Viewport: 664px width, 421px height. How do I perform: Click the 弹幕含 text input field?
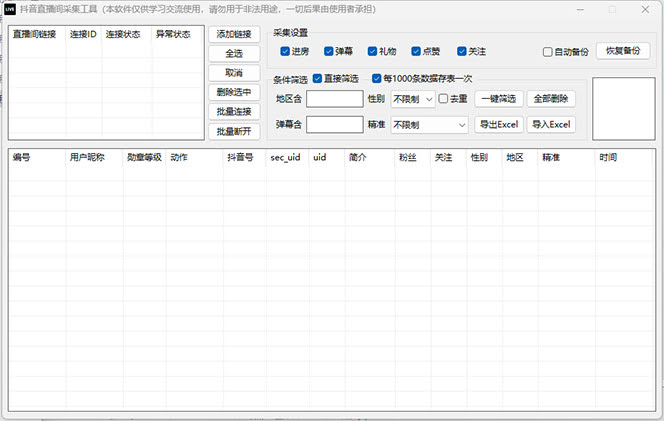[334, 125]
